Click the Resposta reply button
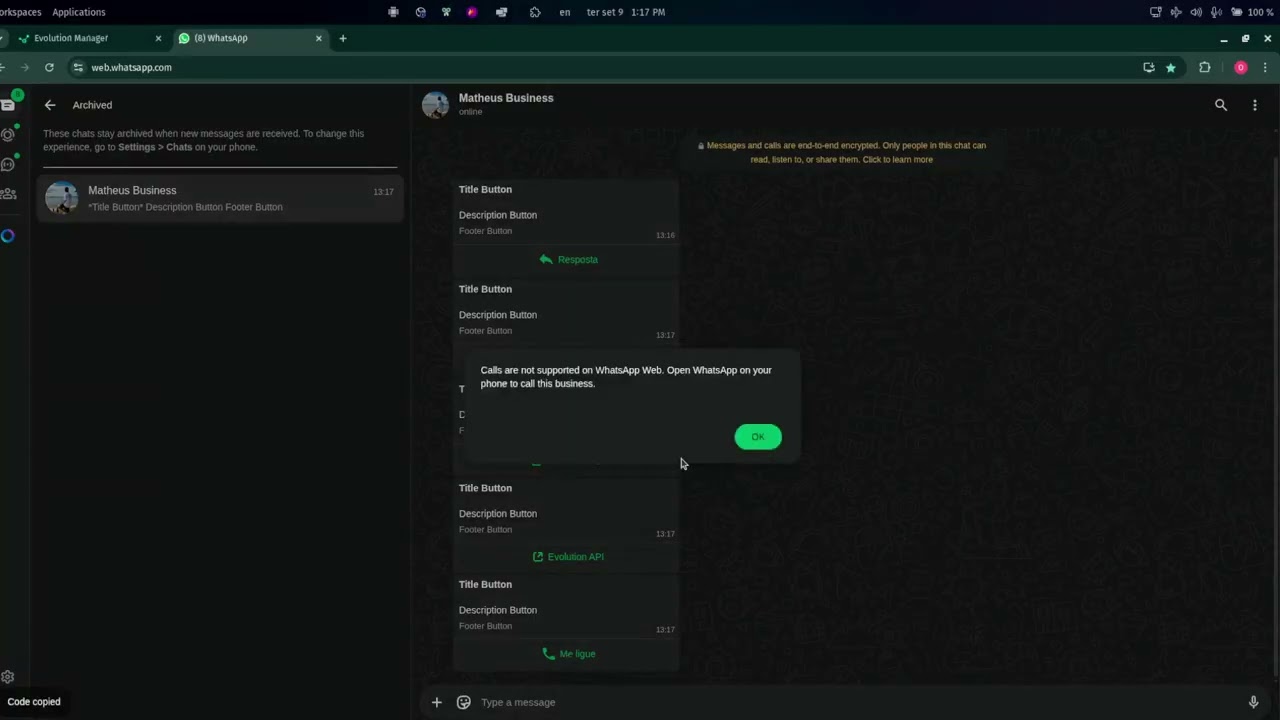Viewport: 1280px width, 720px height. point(568,259)
